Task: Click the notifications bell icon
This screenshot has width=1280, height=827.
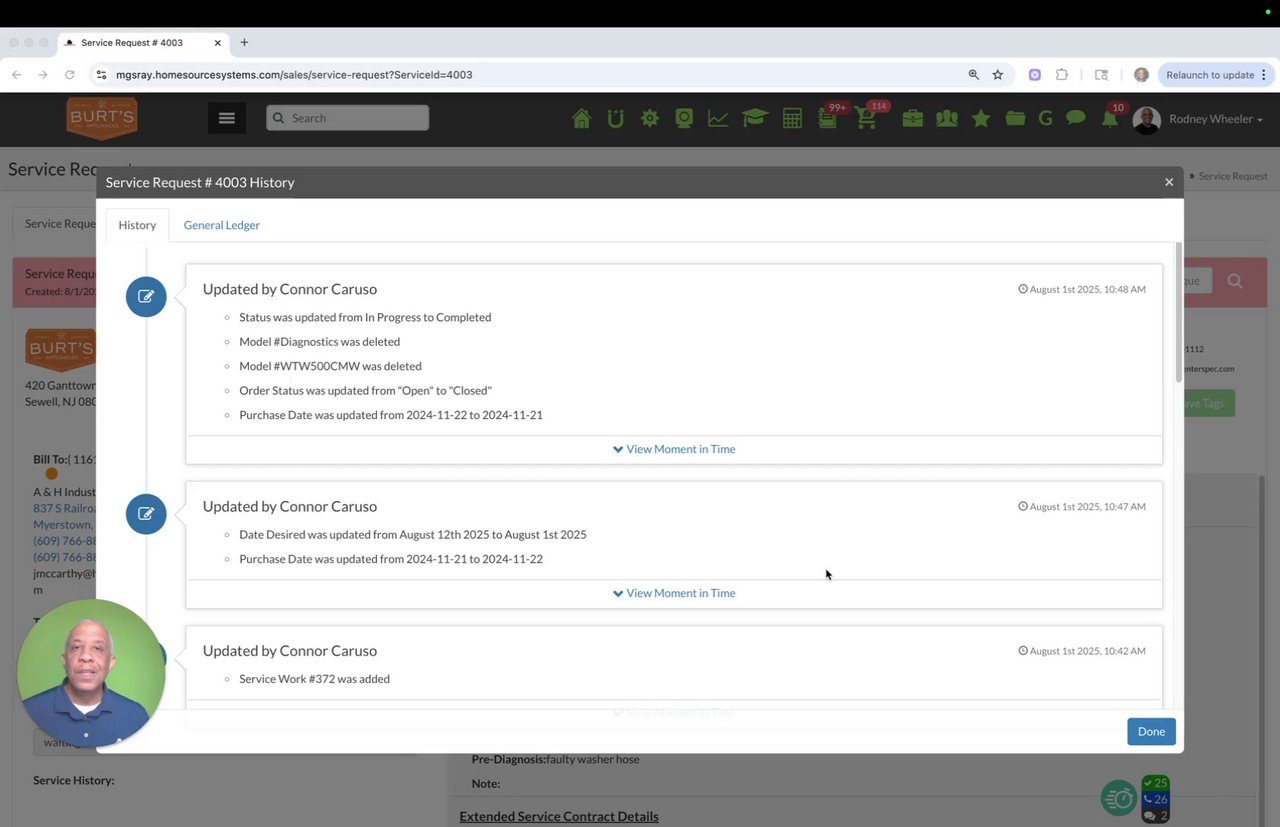Action: coord(1110,119)
